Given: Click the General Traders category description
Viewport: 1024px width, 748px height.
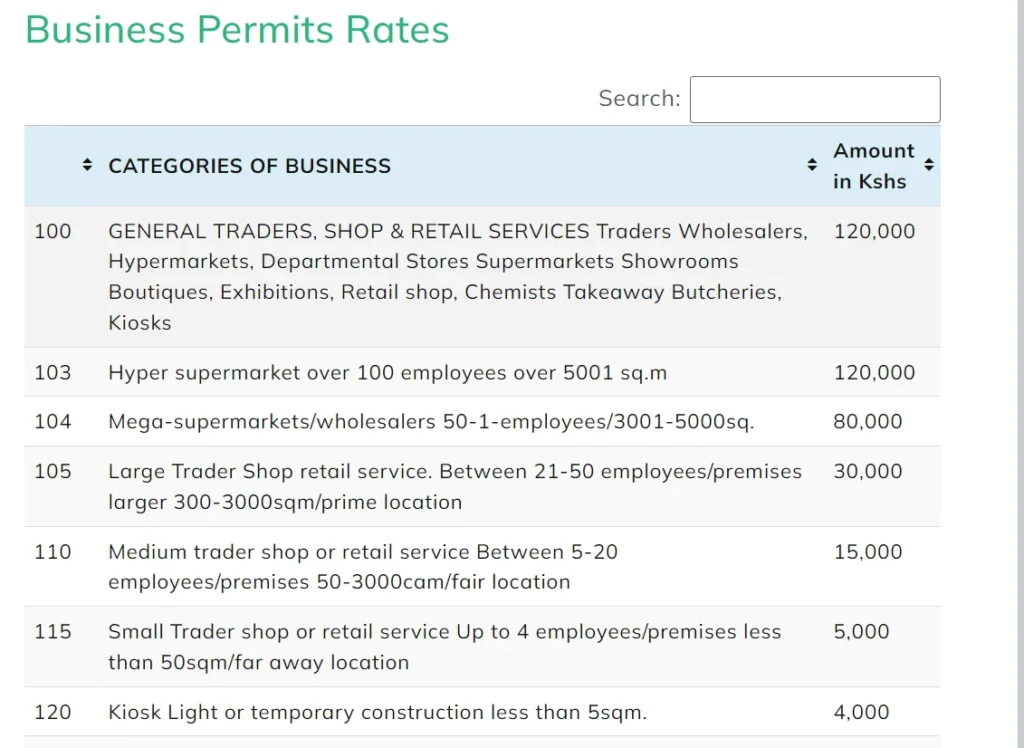Looking at the screenshot, I should pyautogui.click(x=457, y=276).
